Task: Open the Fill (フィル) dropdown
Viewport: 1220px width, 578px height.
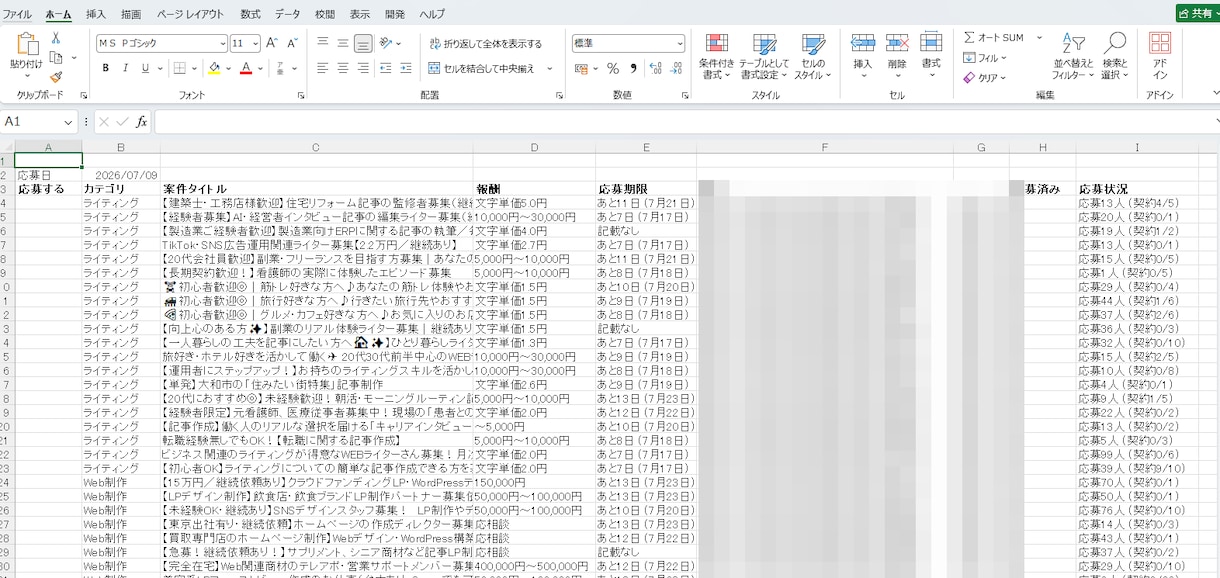Action: [985, 57]
